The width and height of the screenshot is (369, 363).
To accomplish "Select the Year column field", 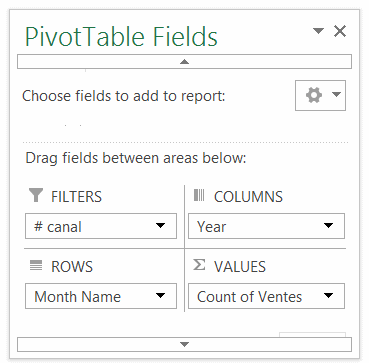I will point(266,226).
